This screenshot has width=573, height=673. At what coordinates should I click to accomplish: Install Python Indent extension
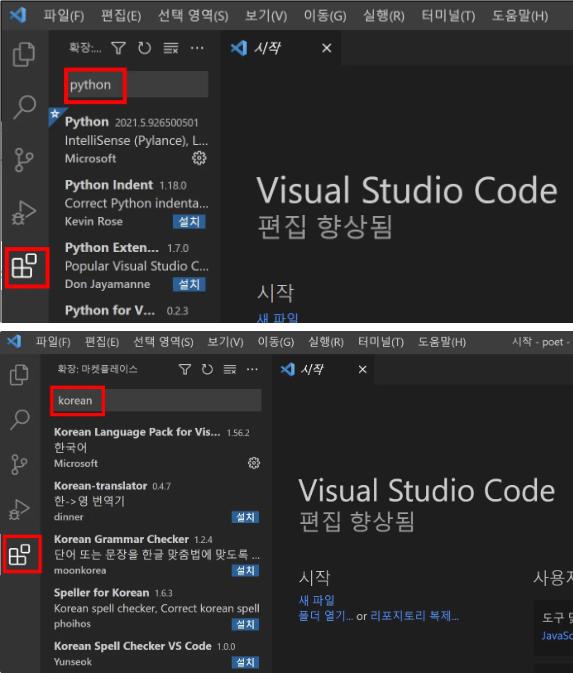coord(189,222)
